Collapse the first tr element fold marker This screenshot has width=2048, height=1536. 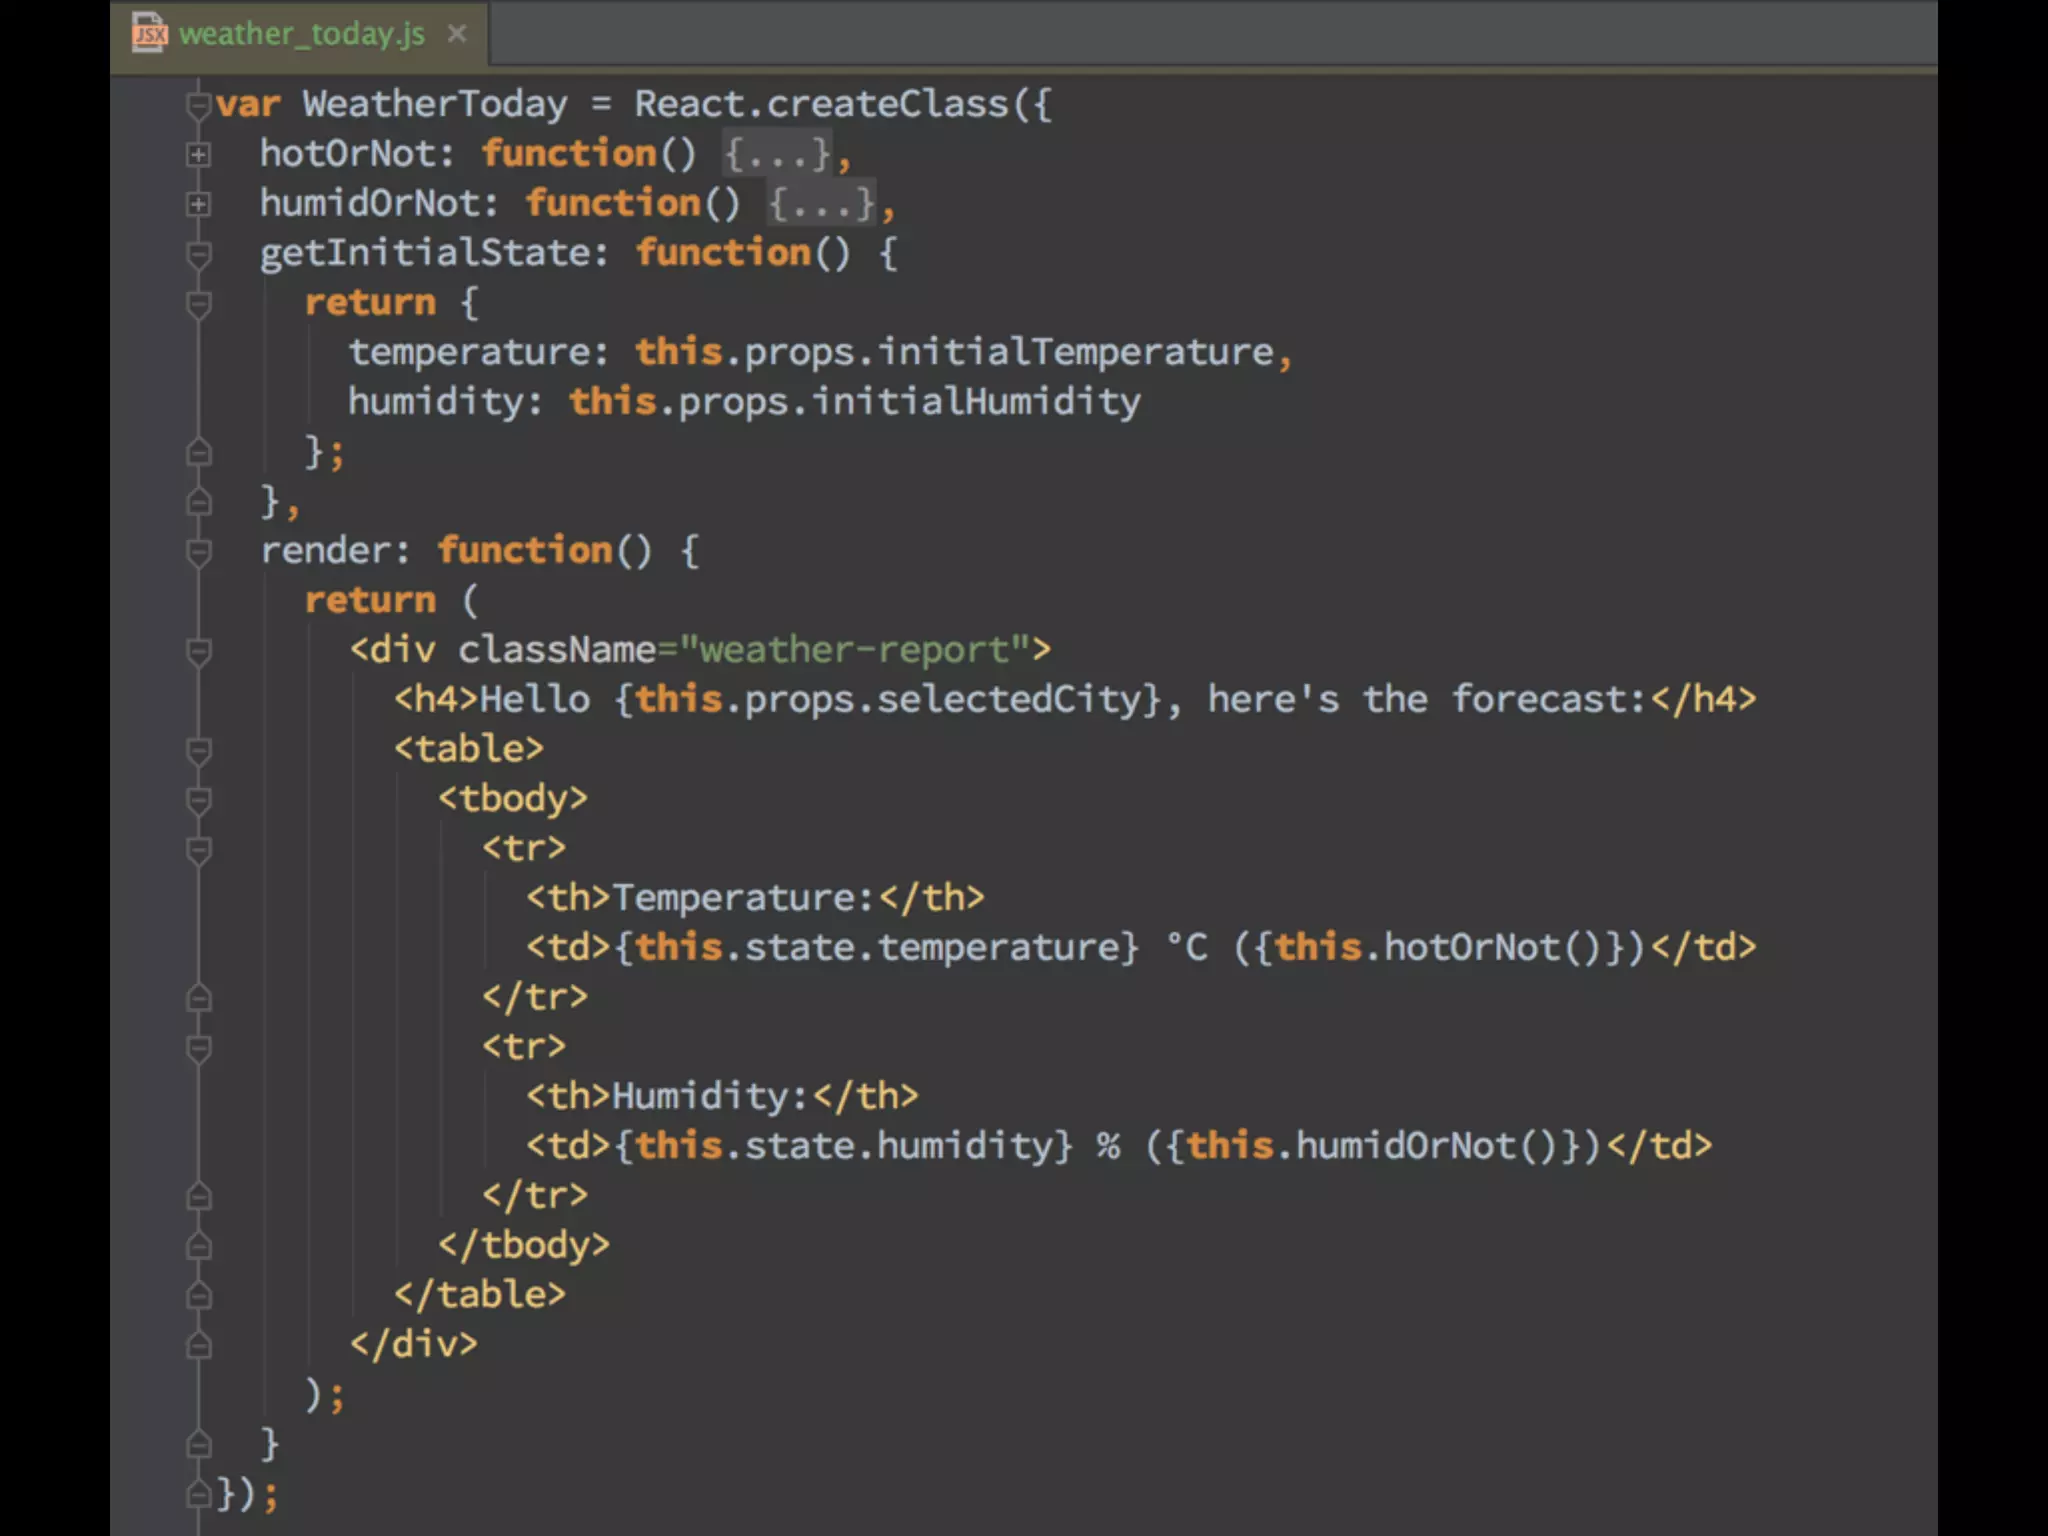199,849
